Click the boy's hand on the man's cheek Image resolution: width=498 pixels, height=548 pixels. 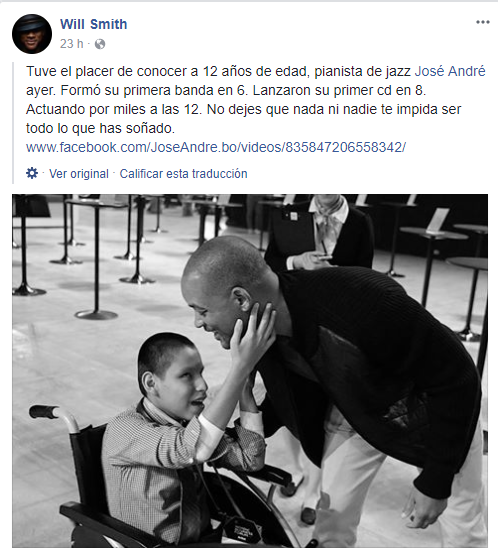click(252, 336)
